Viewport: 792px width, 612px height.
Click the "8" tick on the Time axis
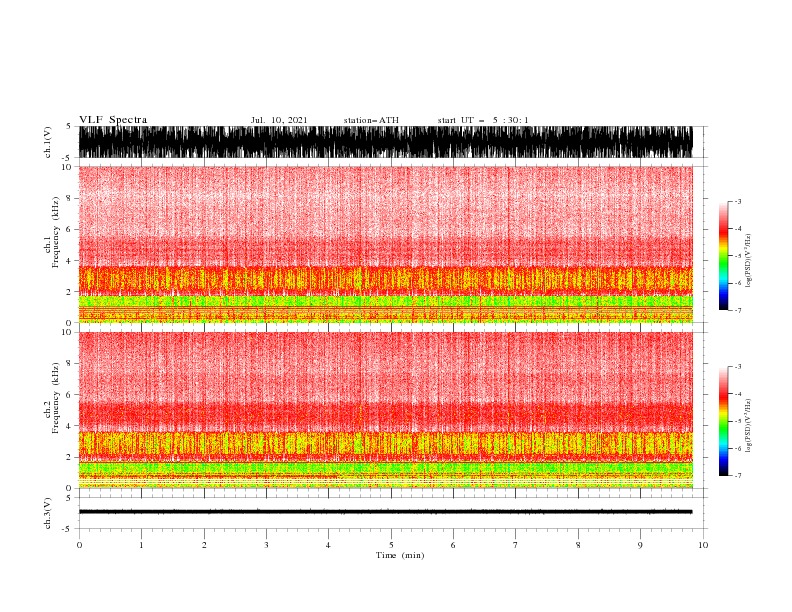point(578,545)
